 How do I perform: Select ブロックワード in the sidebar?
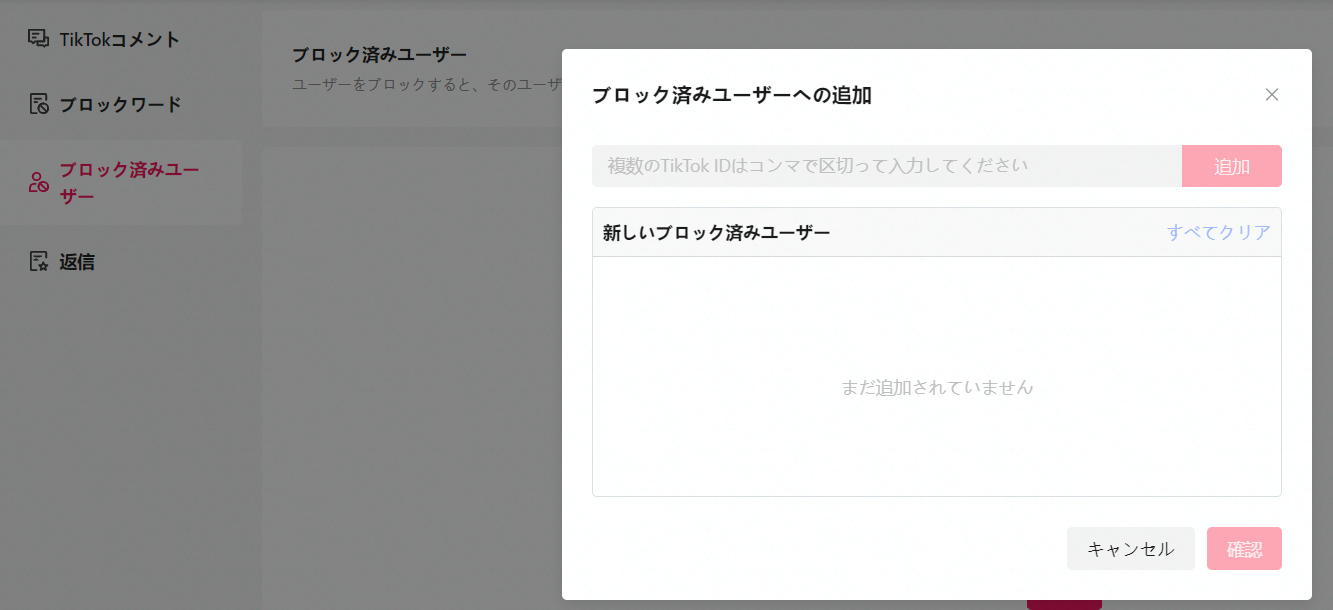pyautogui.click(x=120, y=104)
